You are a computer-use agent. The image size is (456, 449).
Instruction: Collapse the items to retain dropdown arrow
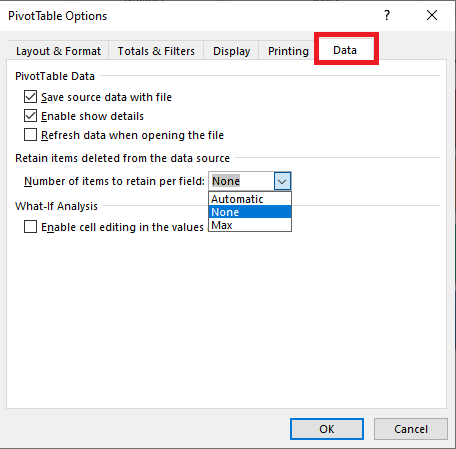282,181
